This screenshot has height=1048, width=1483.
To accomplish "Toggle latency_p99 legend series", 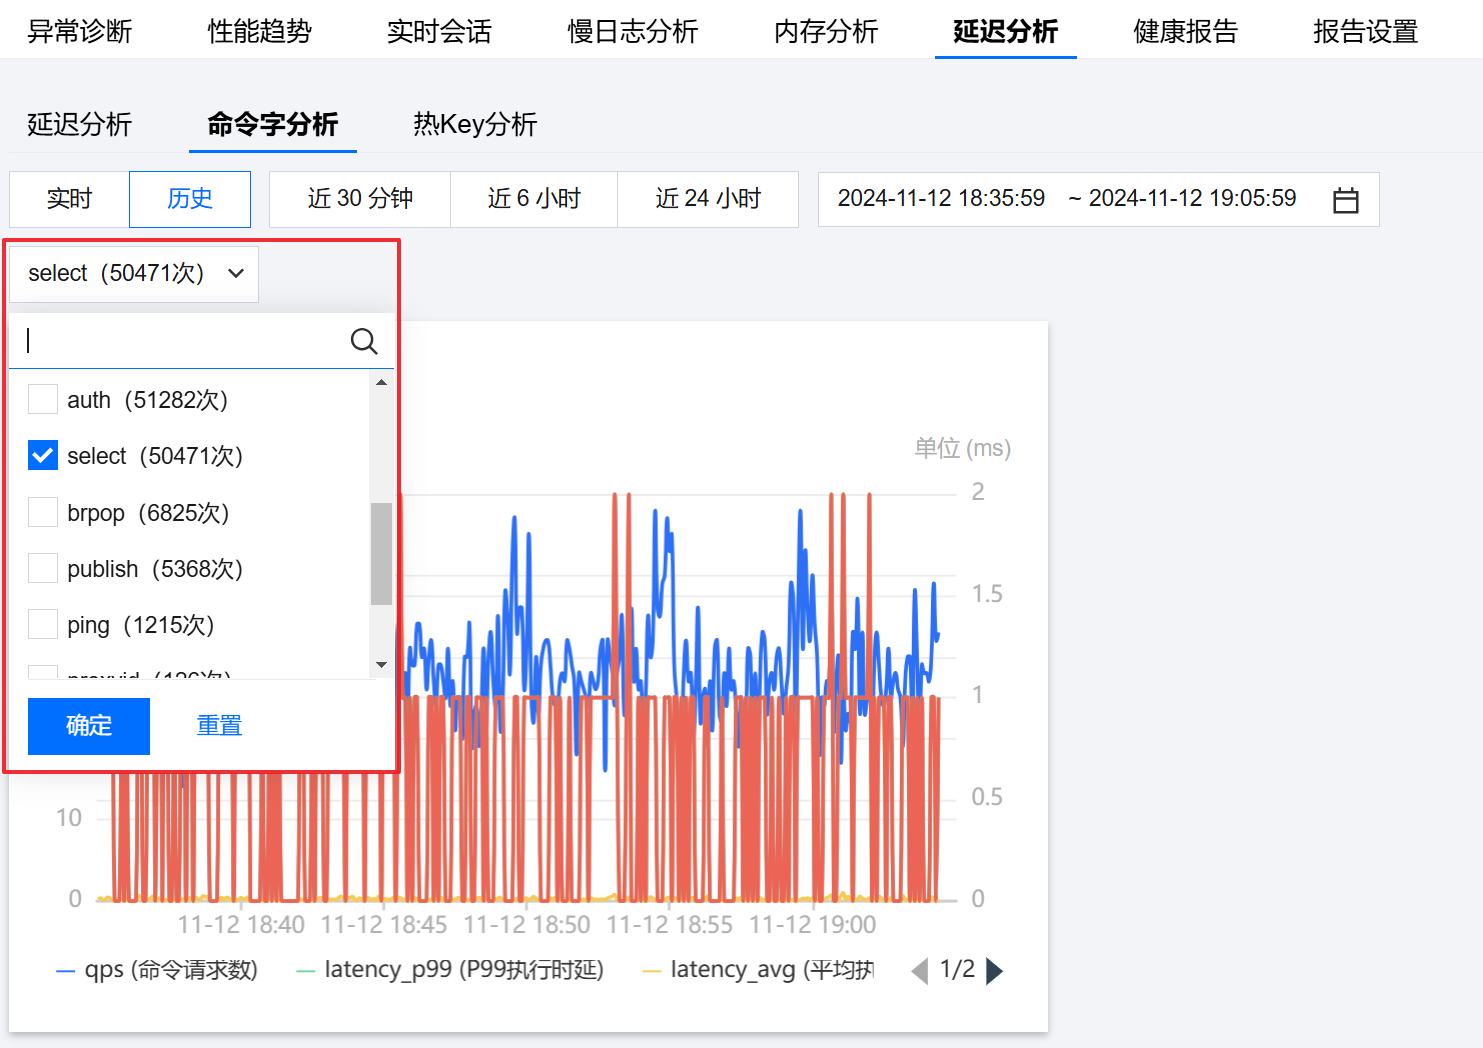I will [x=450, y=970].
